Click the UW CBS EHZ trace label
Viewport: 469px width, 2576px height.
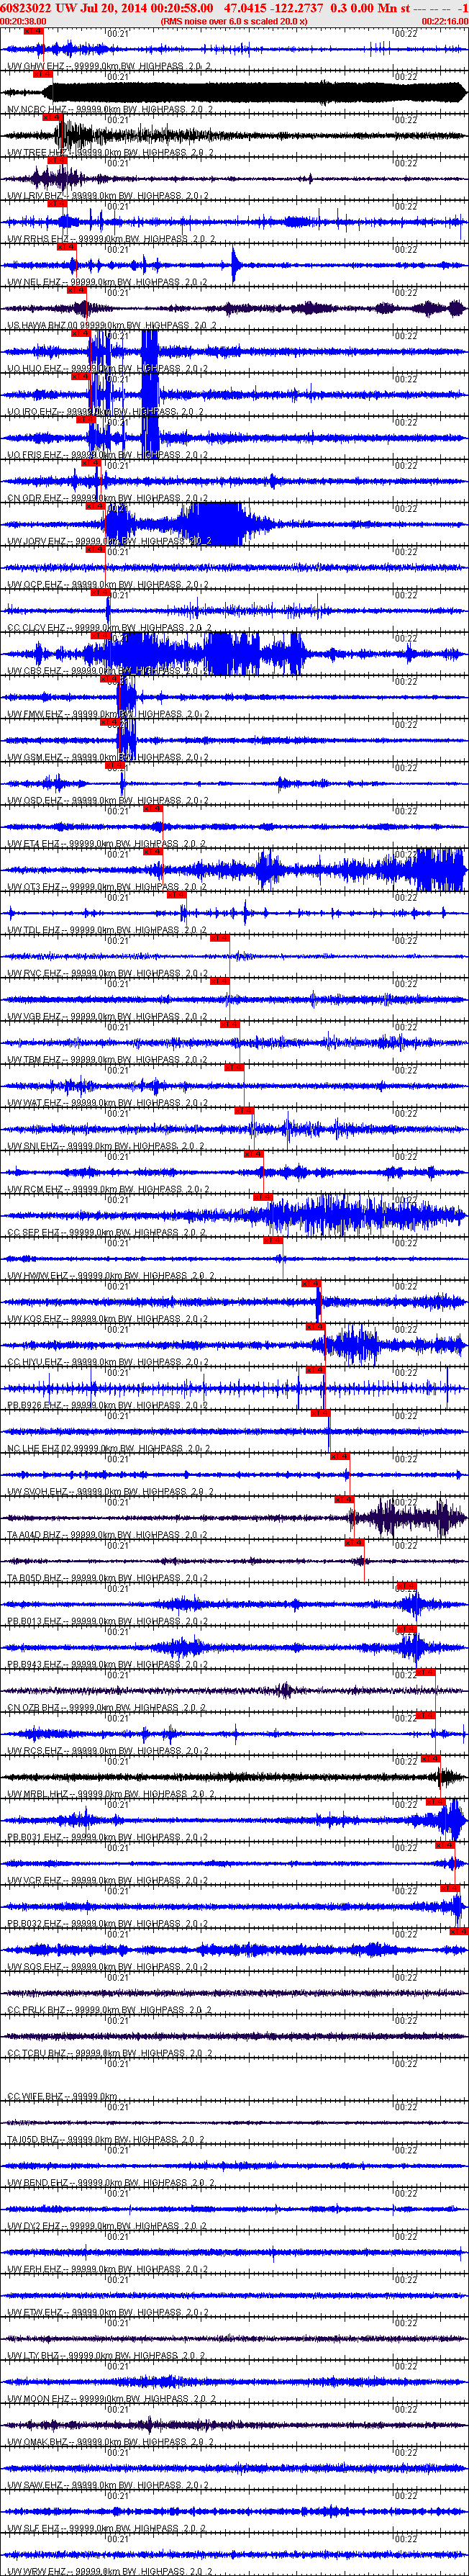107,670
